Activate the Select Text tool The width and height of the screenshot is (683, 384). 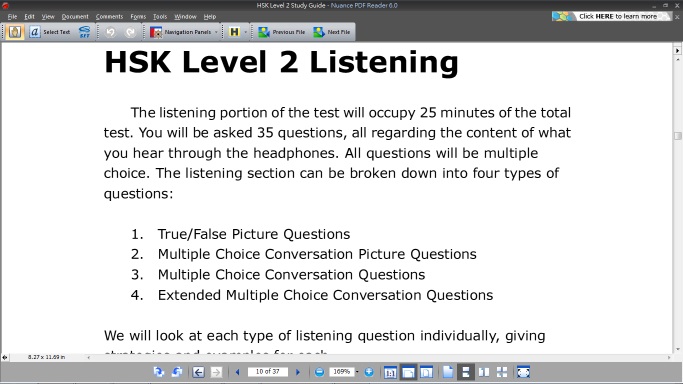click(x=50, y=32)
